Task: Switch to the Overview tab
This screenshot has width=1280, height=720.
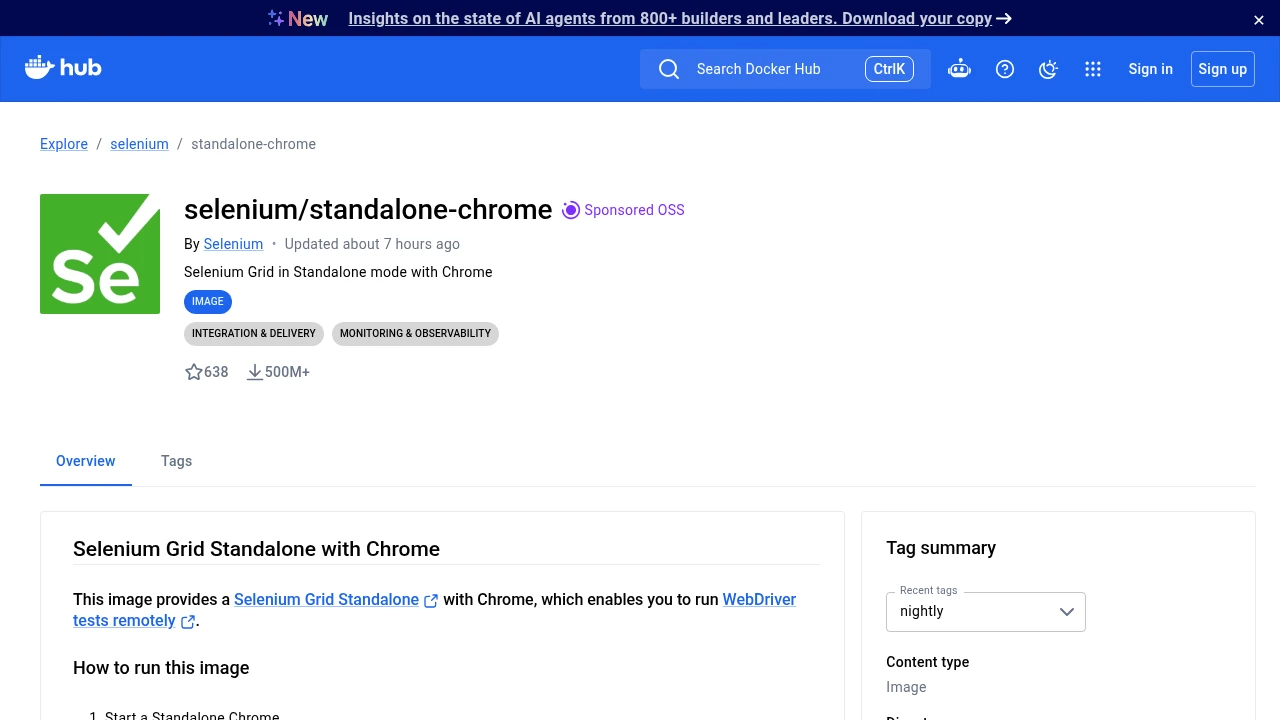Action: (x=86, y=461)
